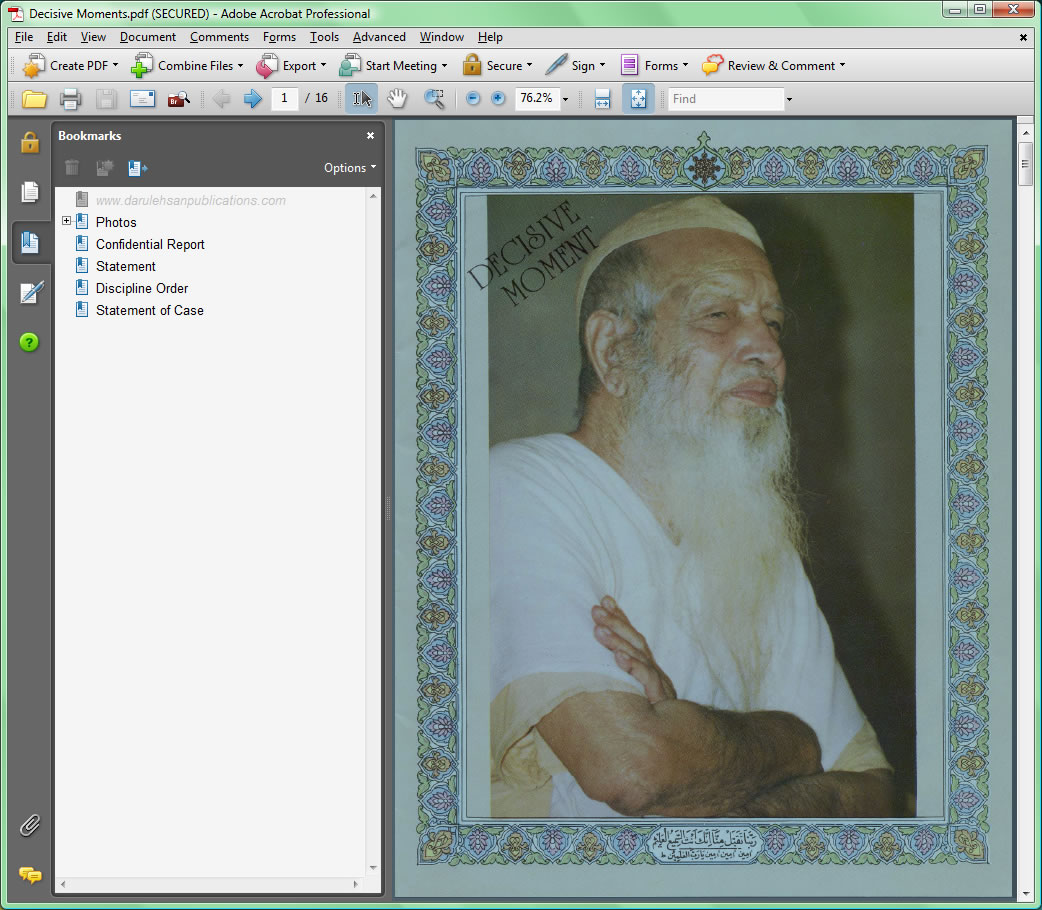1042x910 pixels.
Task: Click the Find search field
Action: [725, 99]
